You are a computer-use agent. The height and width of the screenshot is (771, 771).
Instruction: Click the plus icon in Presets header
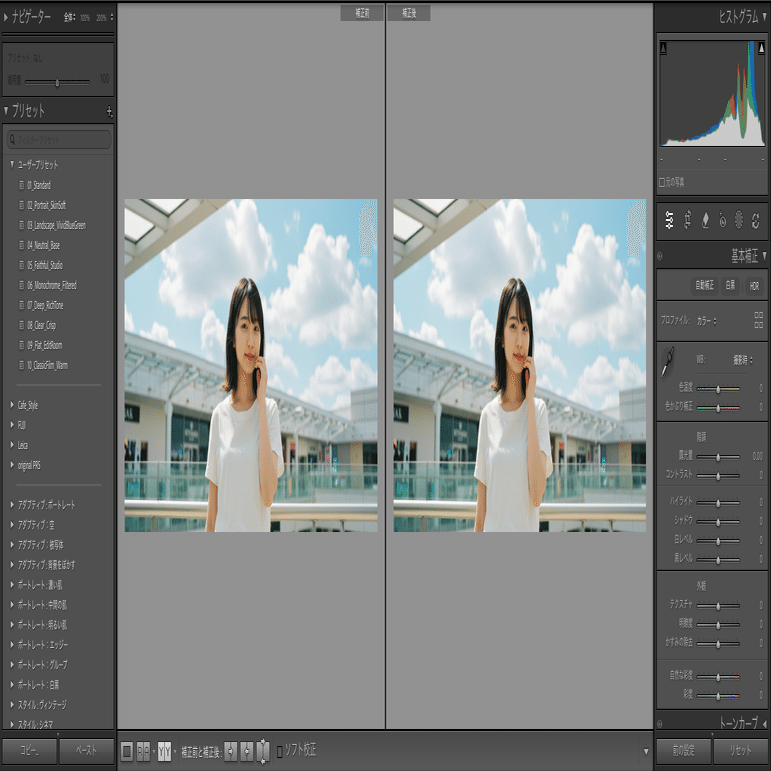[109, 111]
